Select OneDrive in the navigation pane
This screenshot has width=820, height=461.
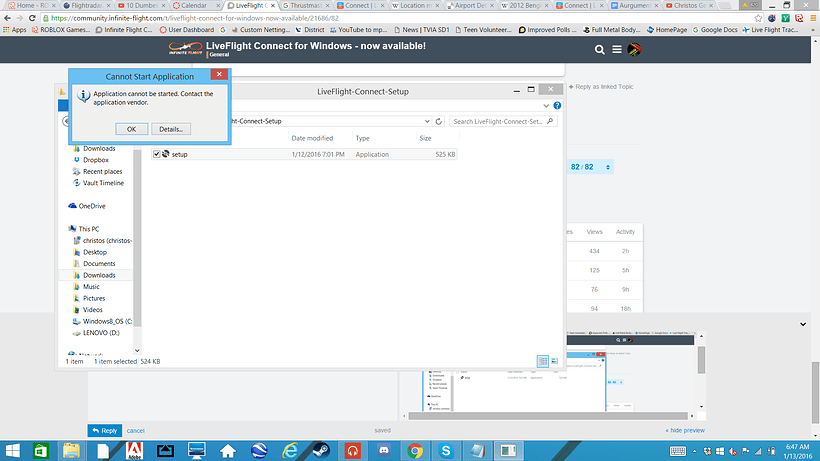pos(92,206)
